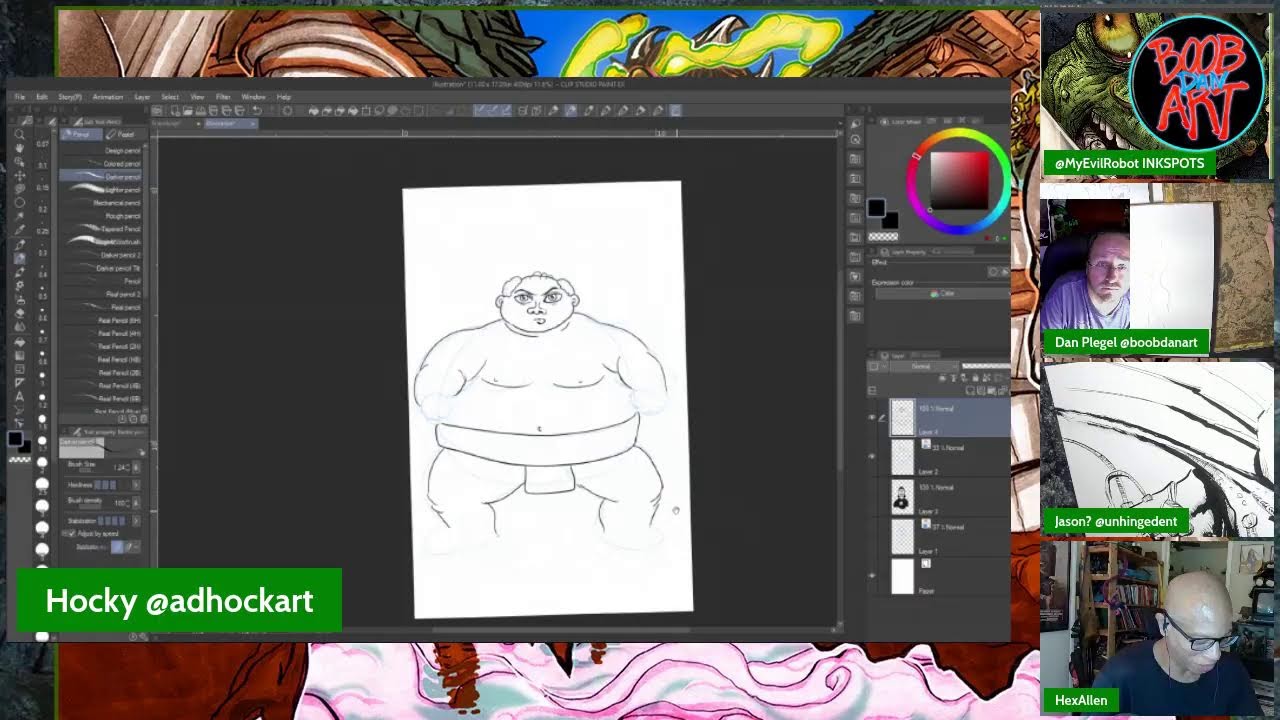Open the layer blending mode dropdown

click(920, 366)
